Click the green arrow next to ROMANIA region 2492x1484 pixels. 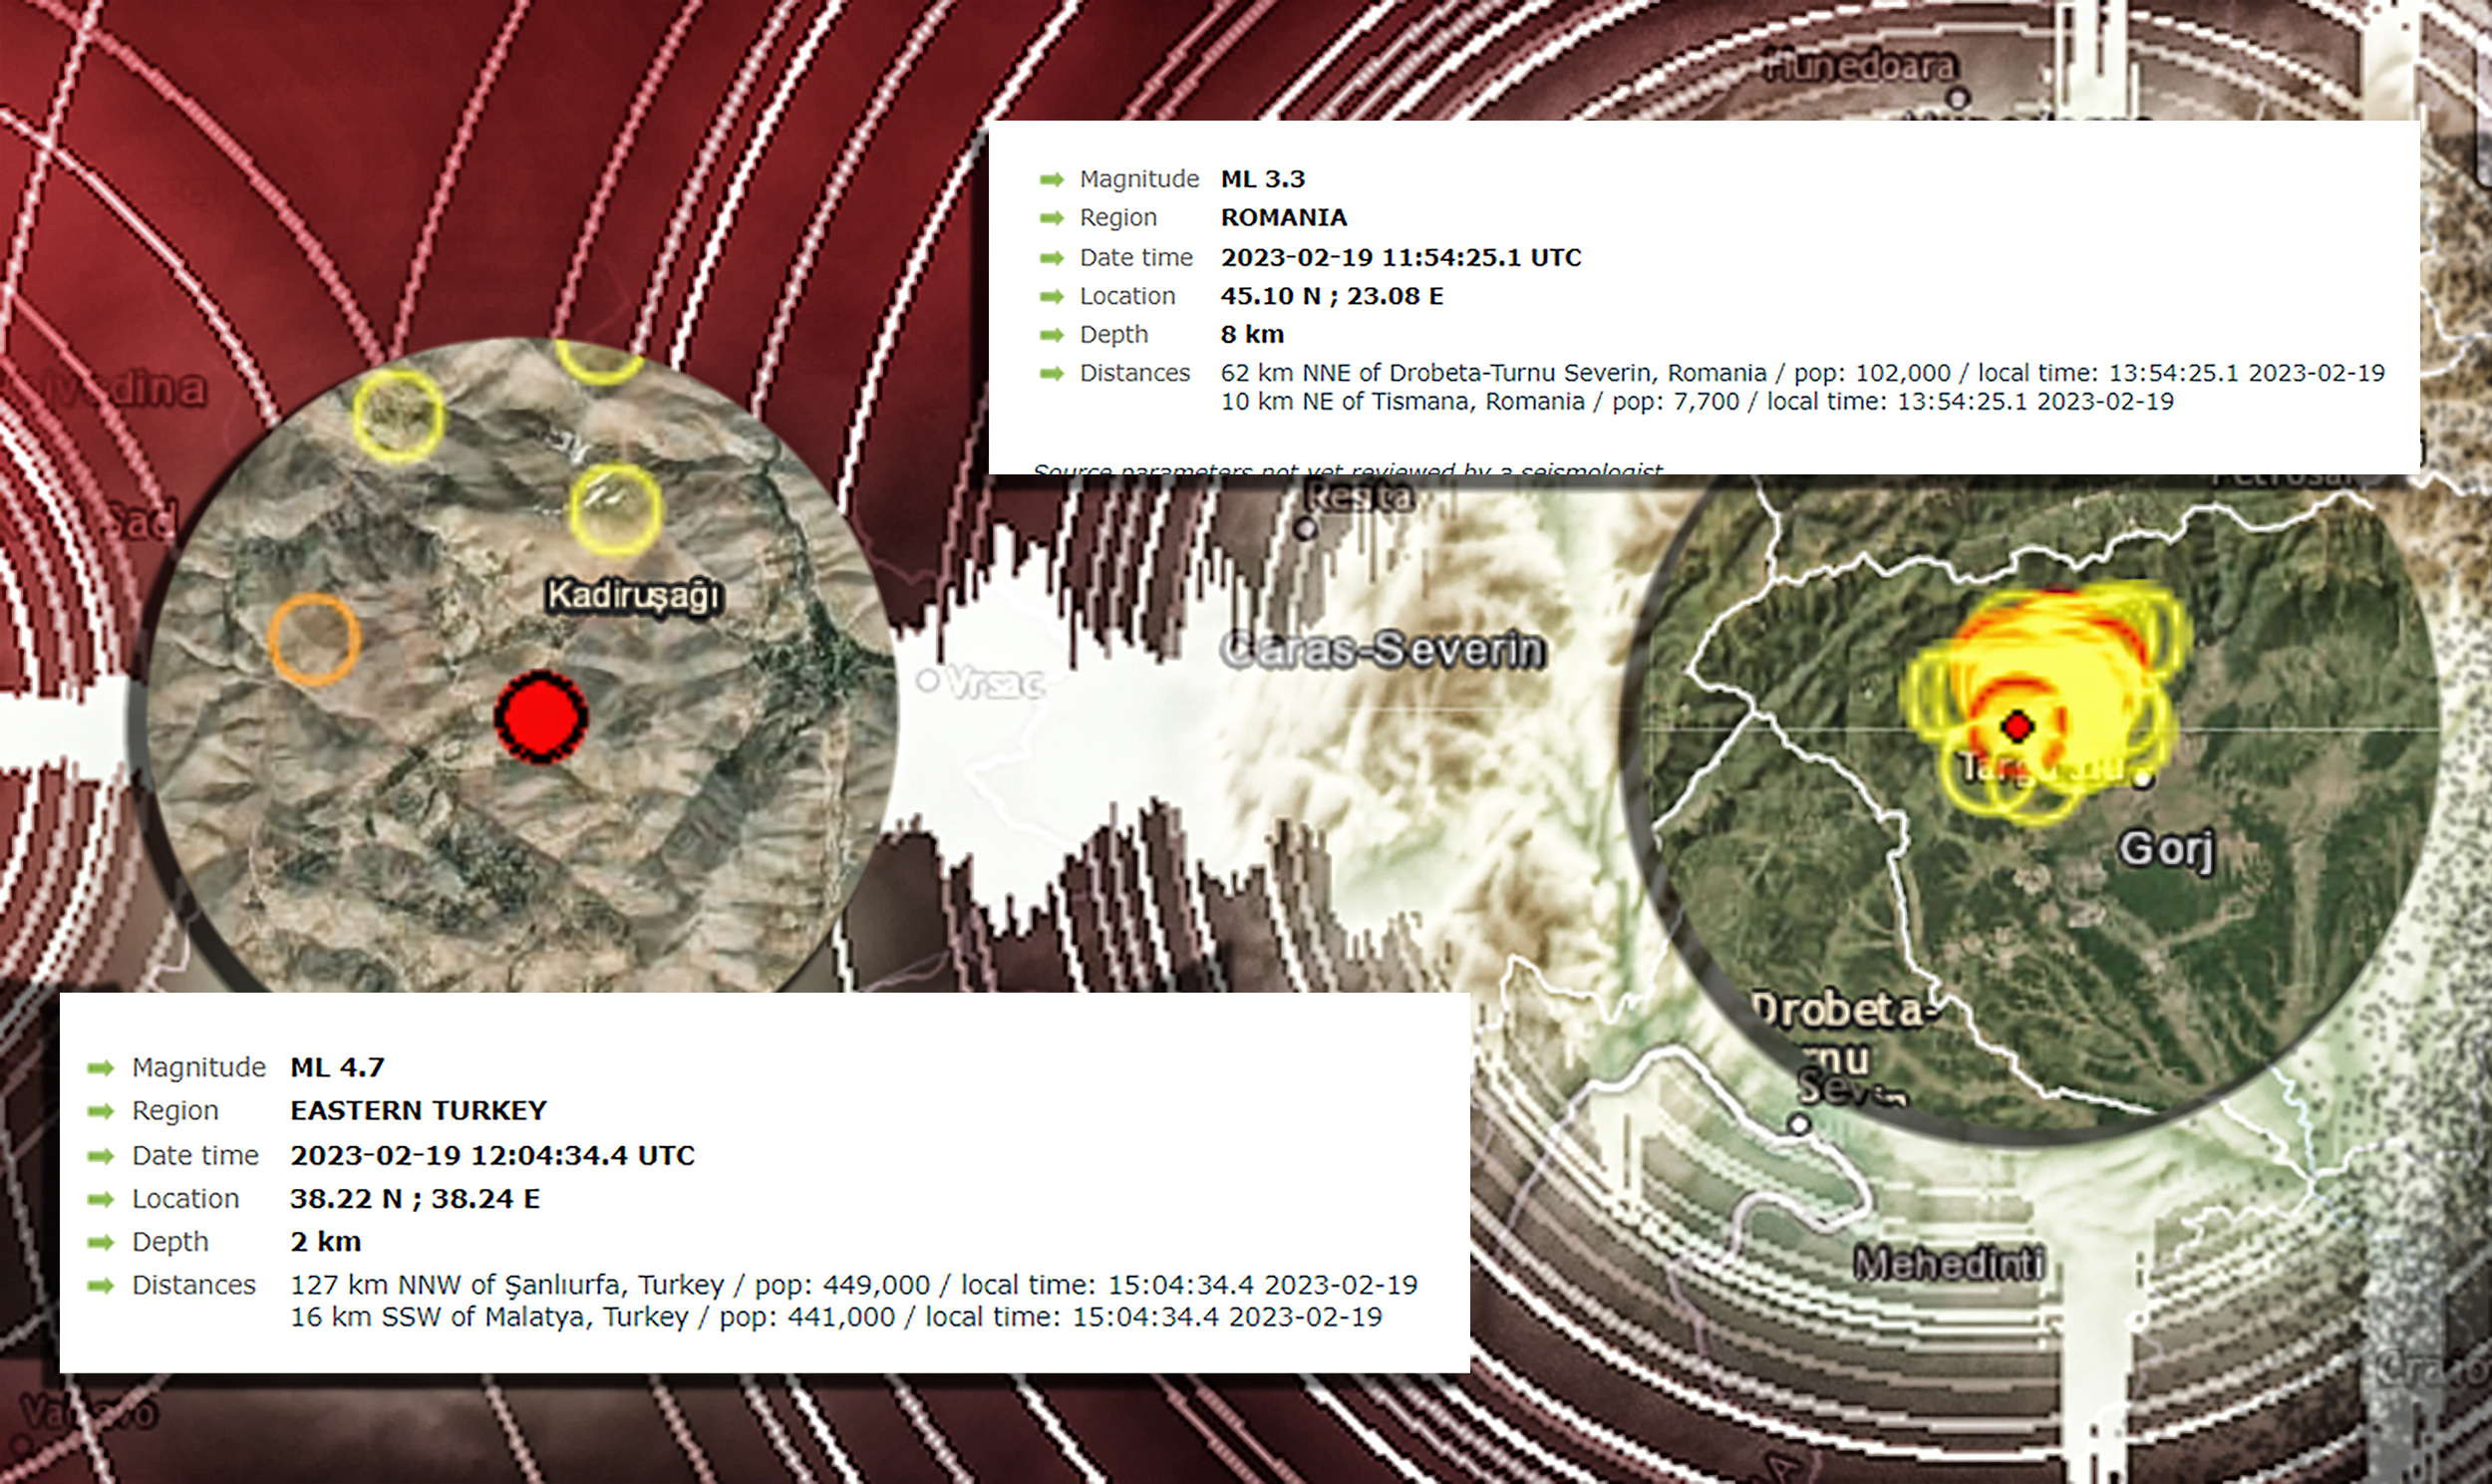coord(1051,218)
